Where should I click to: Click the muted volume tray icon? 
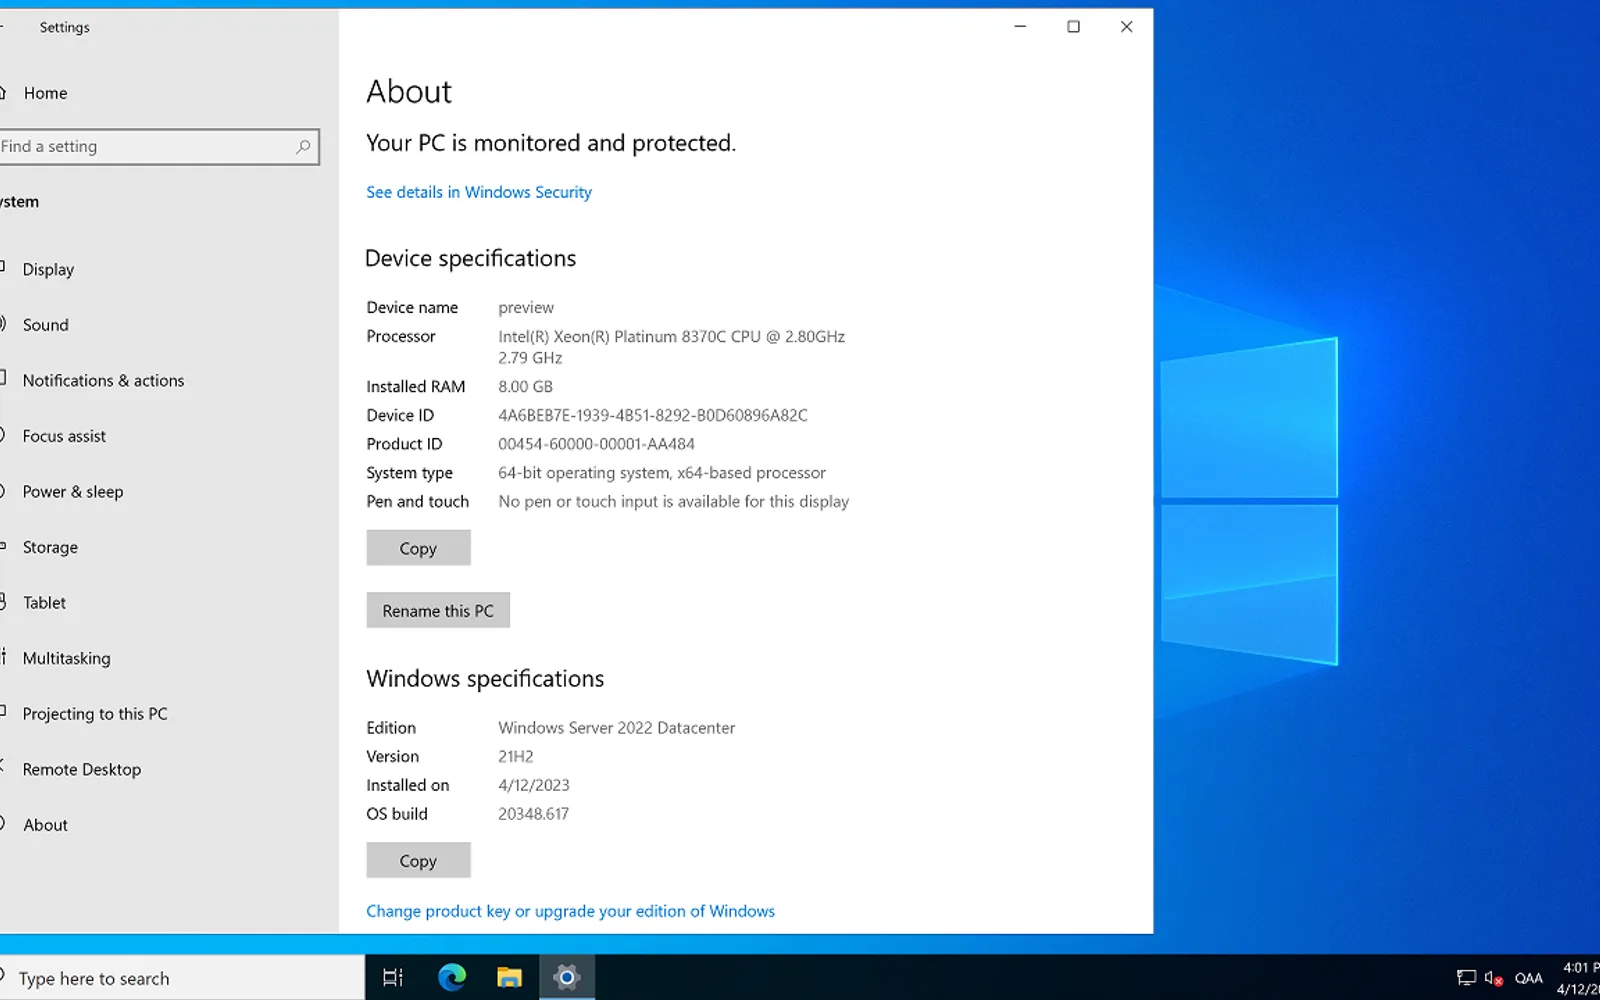[1494, 978]
